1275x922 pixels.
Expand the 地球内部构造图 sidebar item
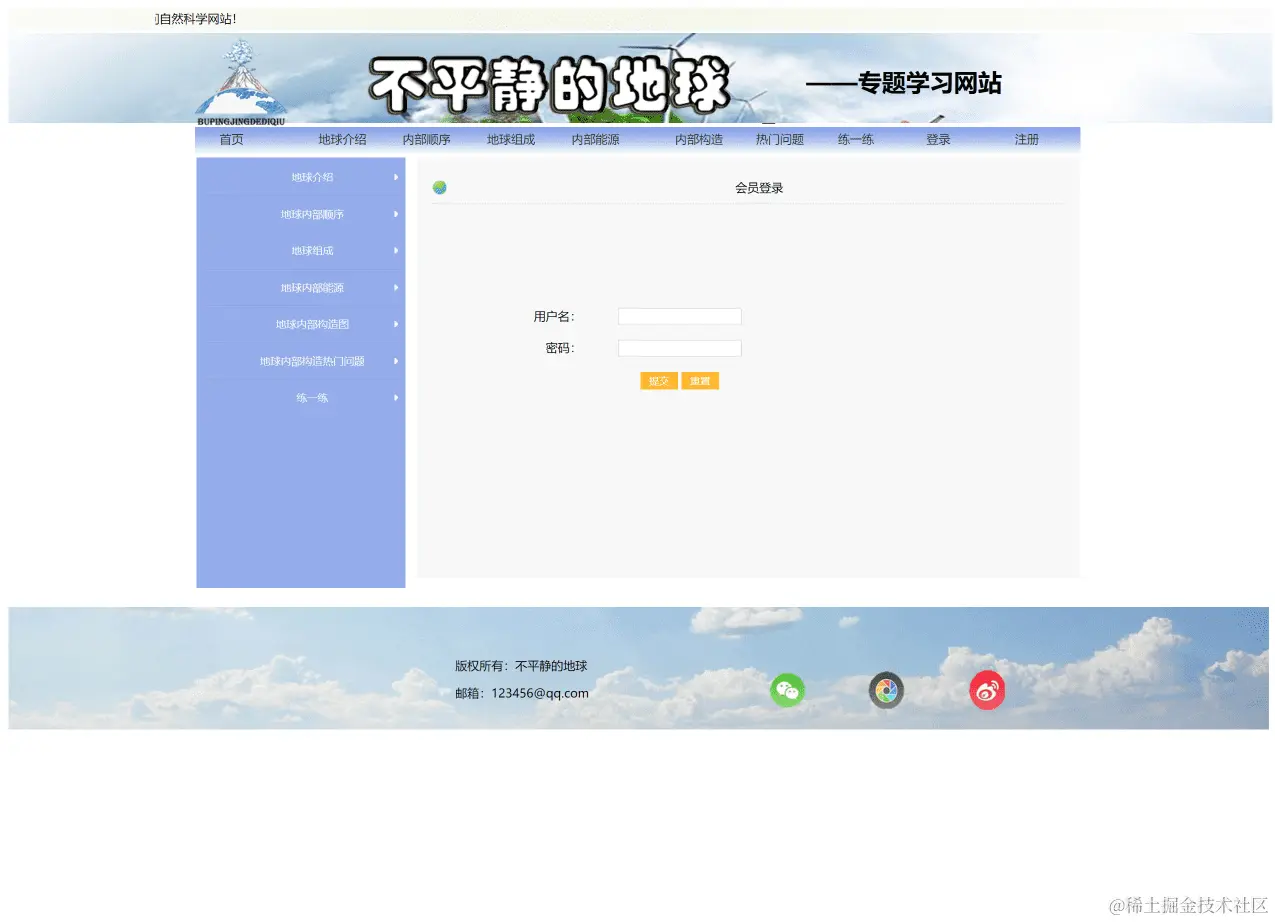click(312, 324)
